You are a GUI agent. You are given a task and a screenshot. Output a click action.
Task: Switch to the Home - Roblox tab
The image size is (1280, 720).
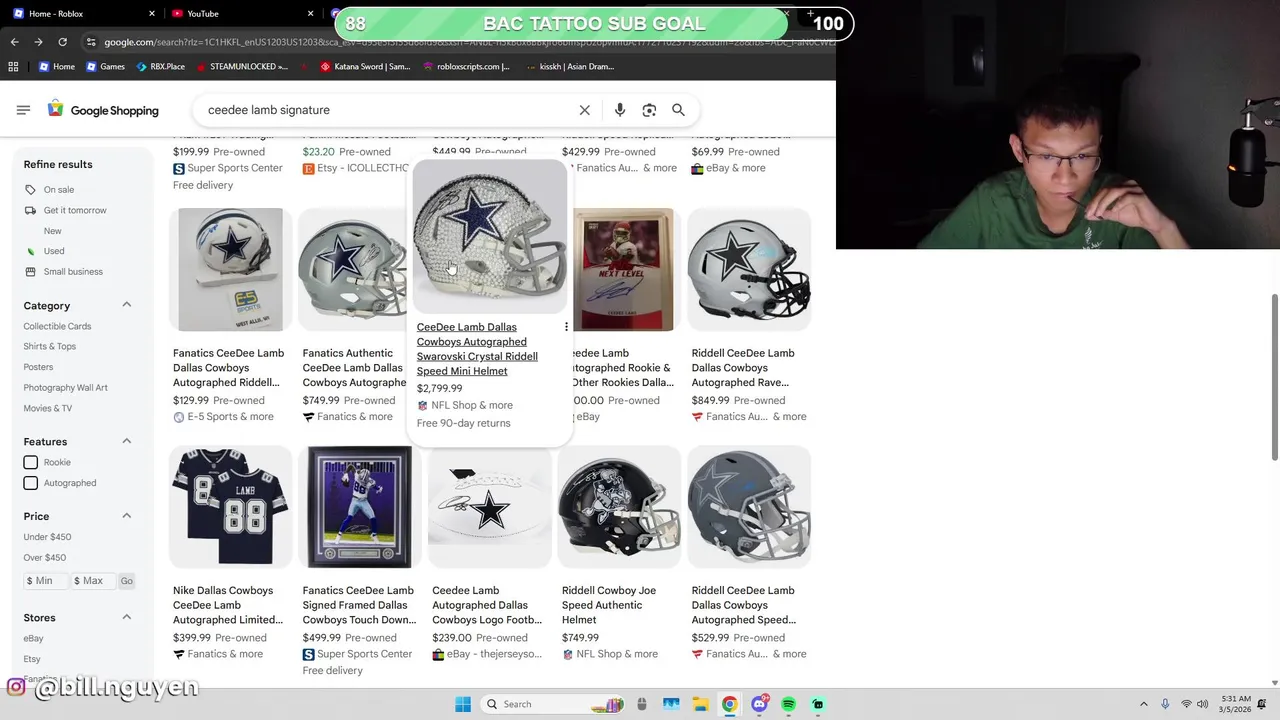tap(83, 14)
